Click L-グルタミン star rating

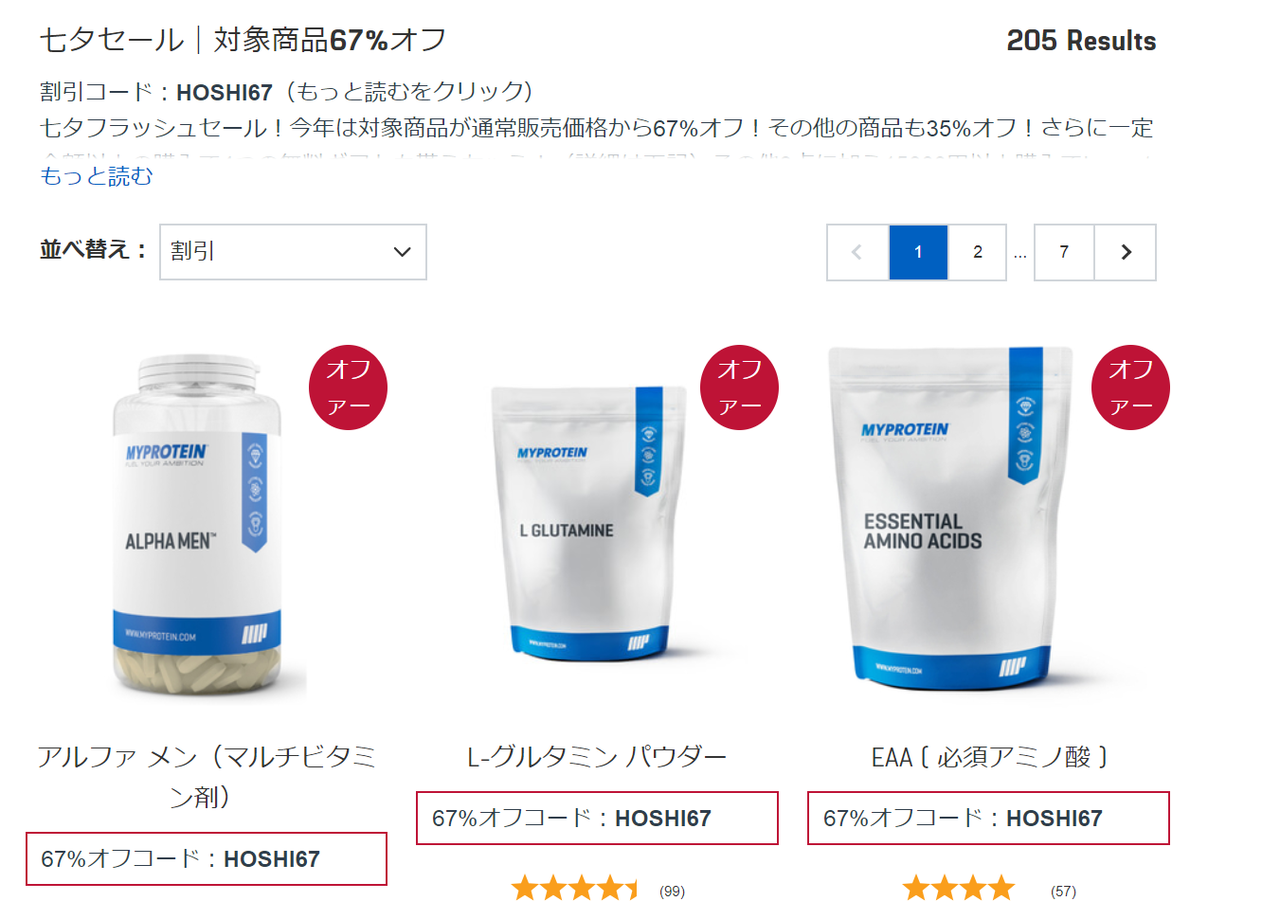point(575,888)
